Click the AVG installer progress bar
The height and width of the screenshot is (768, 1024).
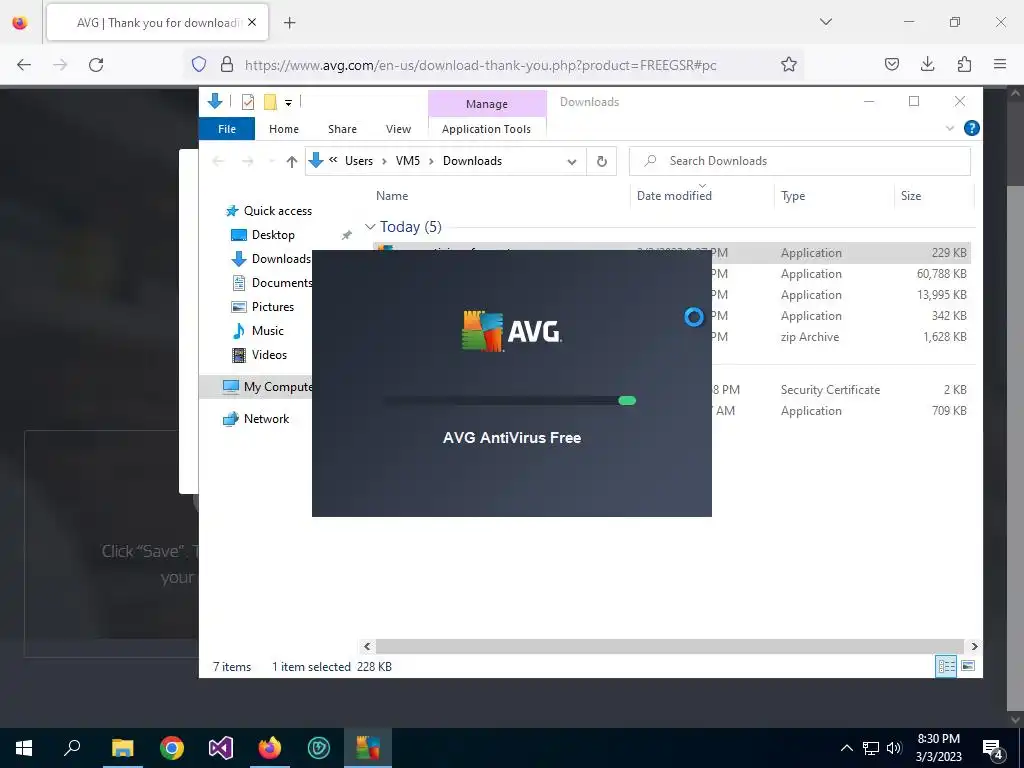(509, 400)
